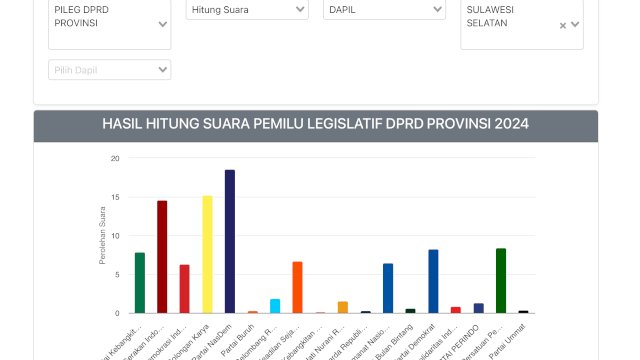Click the dark green Persatuan Pembangunan bar
Viewport: 640px width, 360px height.
click(x=501, y=281)
